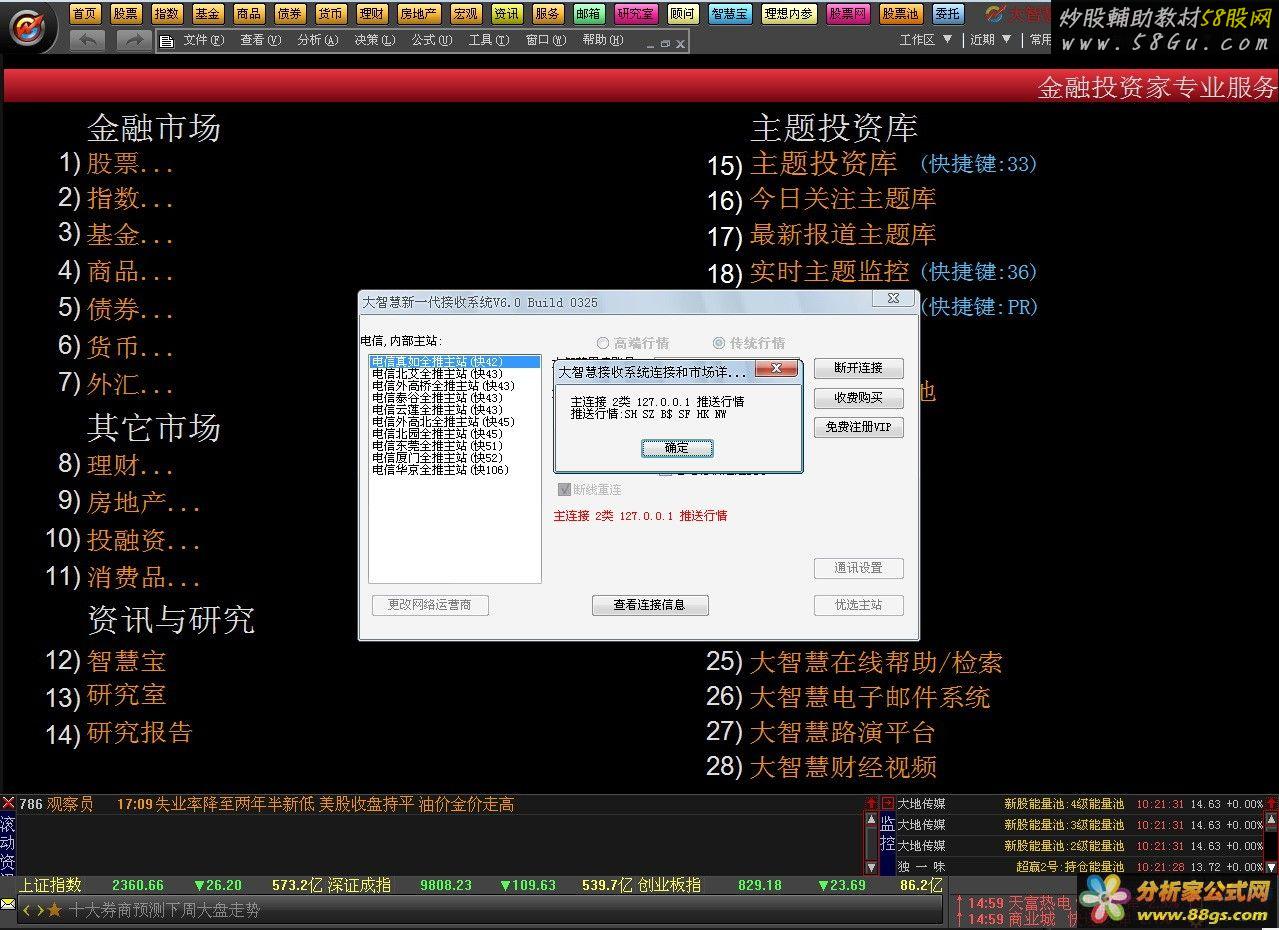Click the 货币 toolbar button
1279x930 pixels.
click(x=330, y=13)
